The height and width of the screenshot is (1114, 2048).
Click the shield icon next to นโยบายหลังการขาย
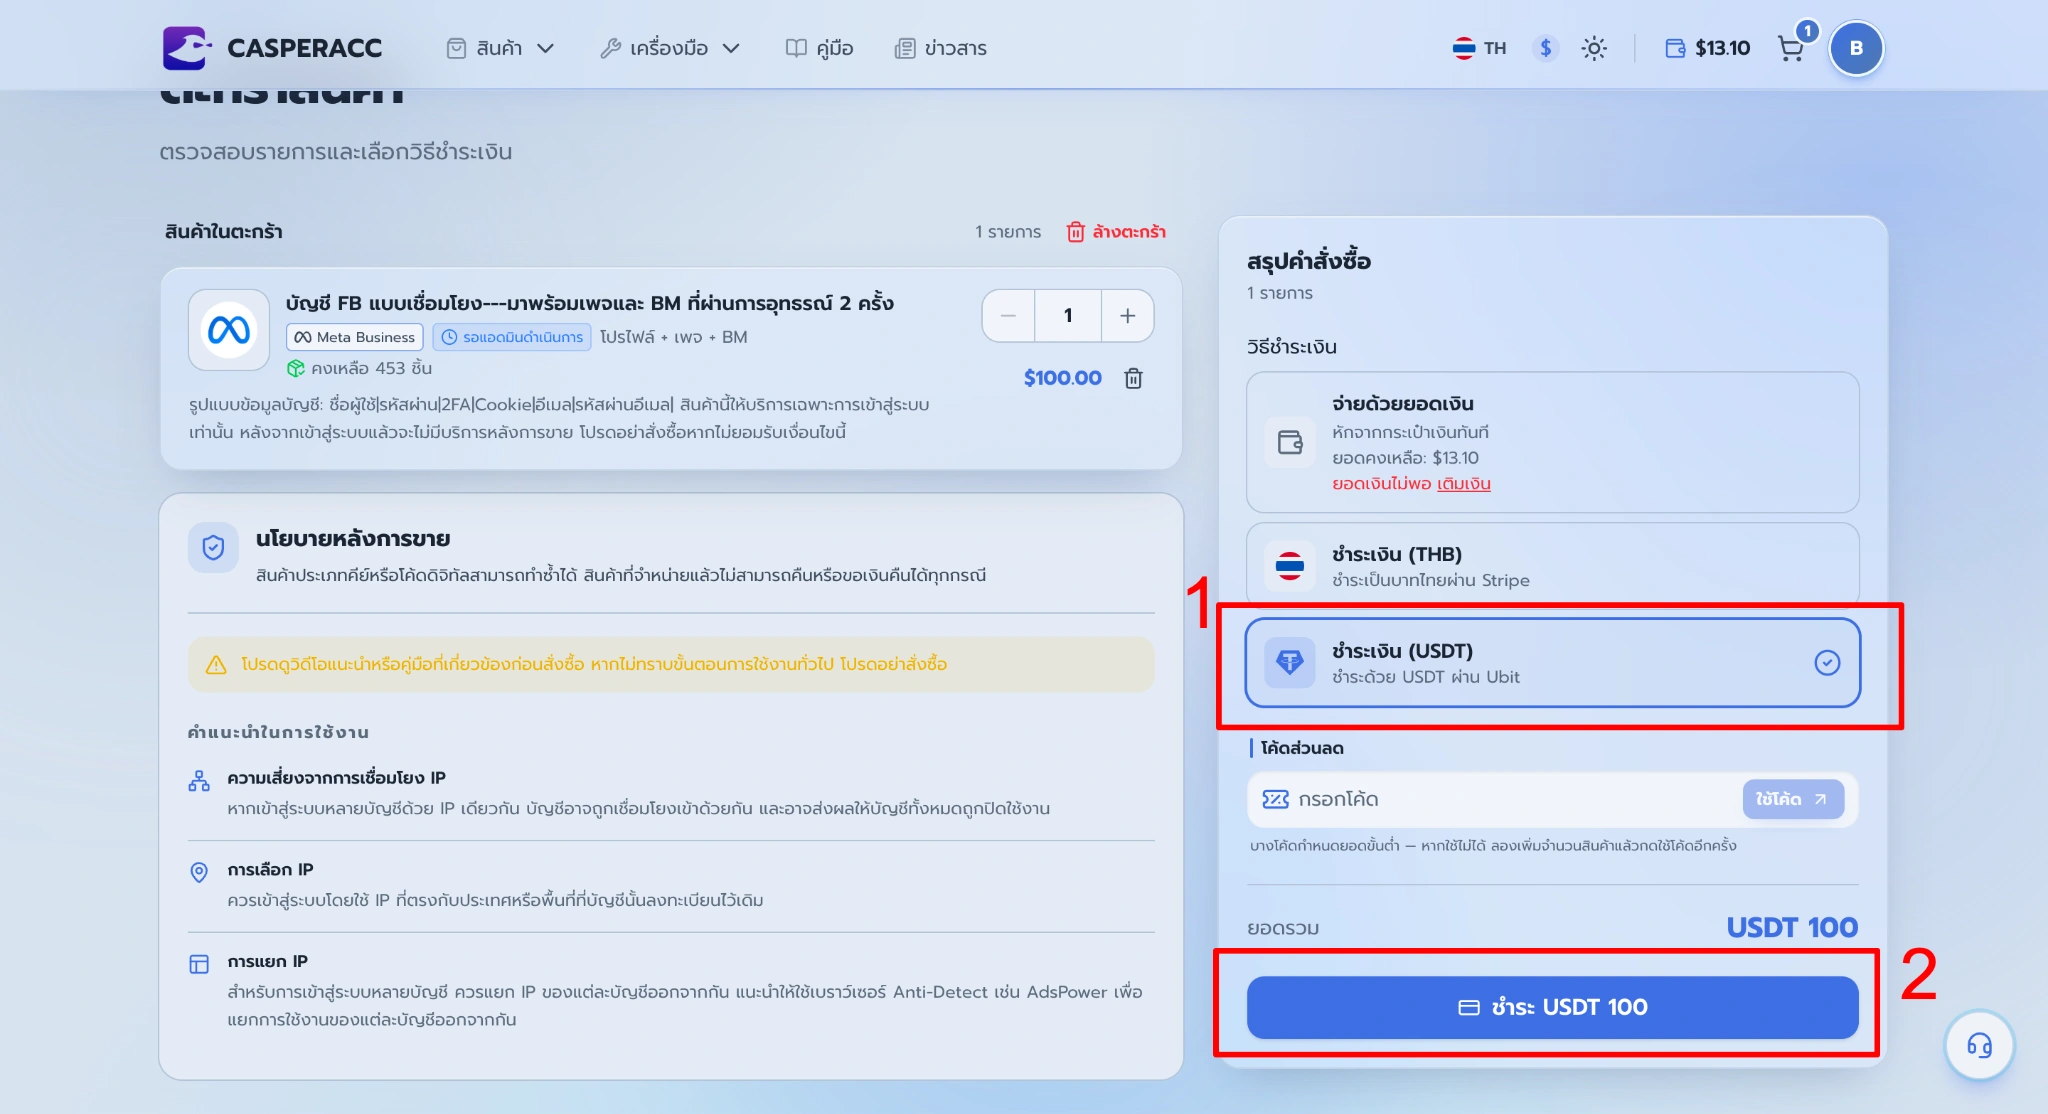(x=213, y=547)
